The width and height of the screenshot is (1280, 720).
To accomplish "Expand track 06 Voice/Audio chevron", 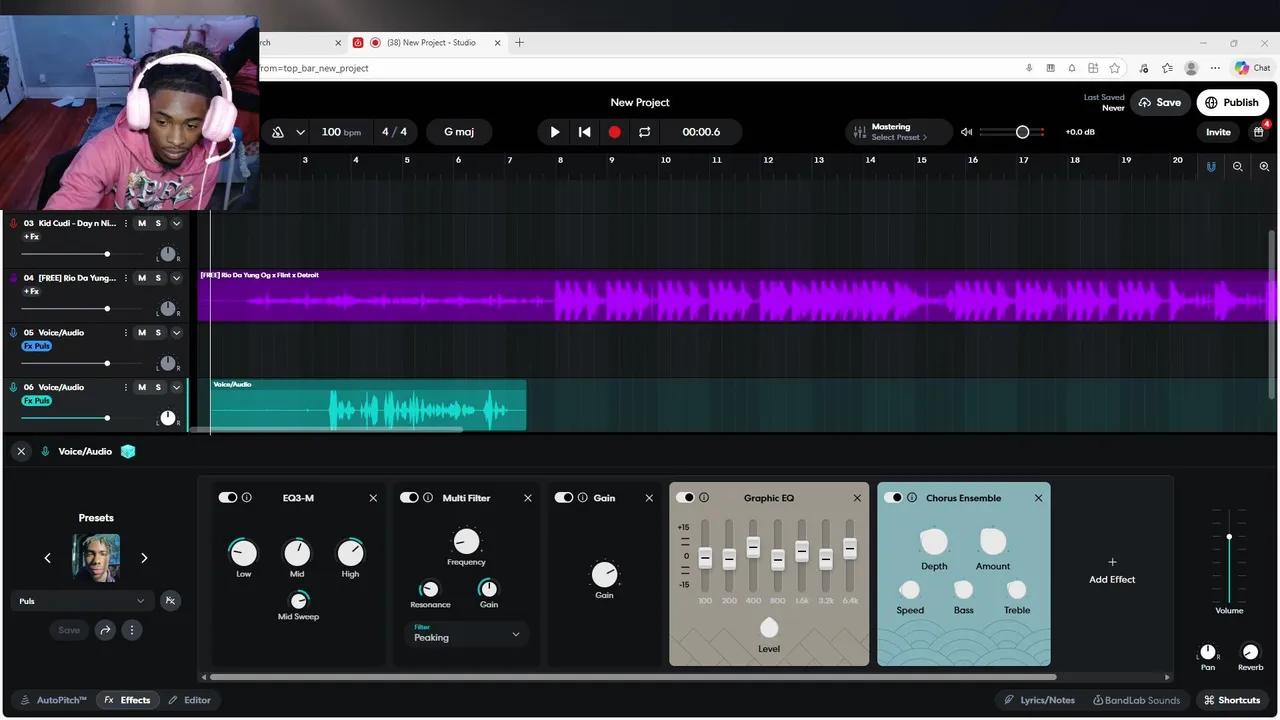I will 177,387.
